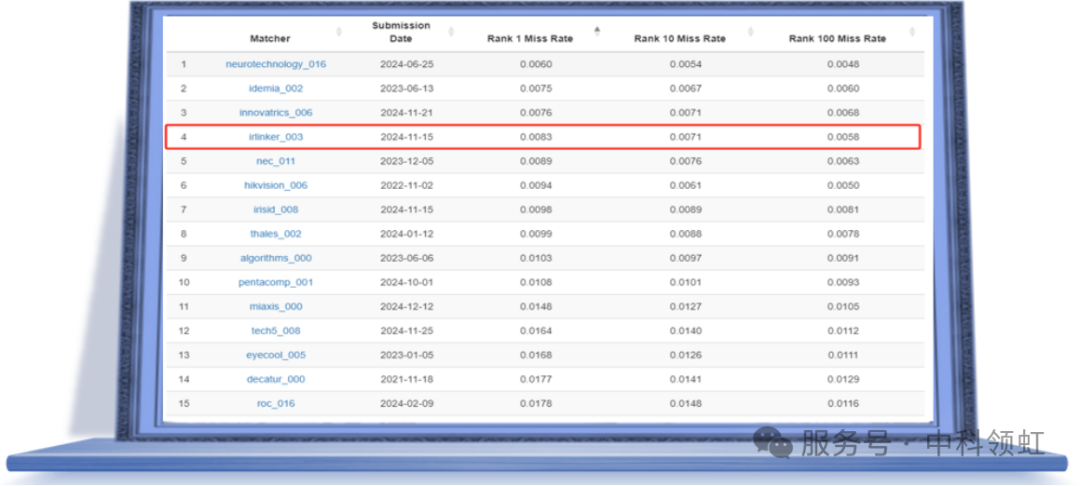
Task: Open the idemia_002 matcher link
Action: click(x=276, y=88)
